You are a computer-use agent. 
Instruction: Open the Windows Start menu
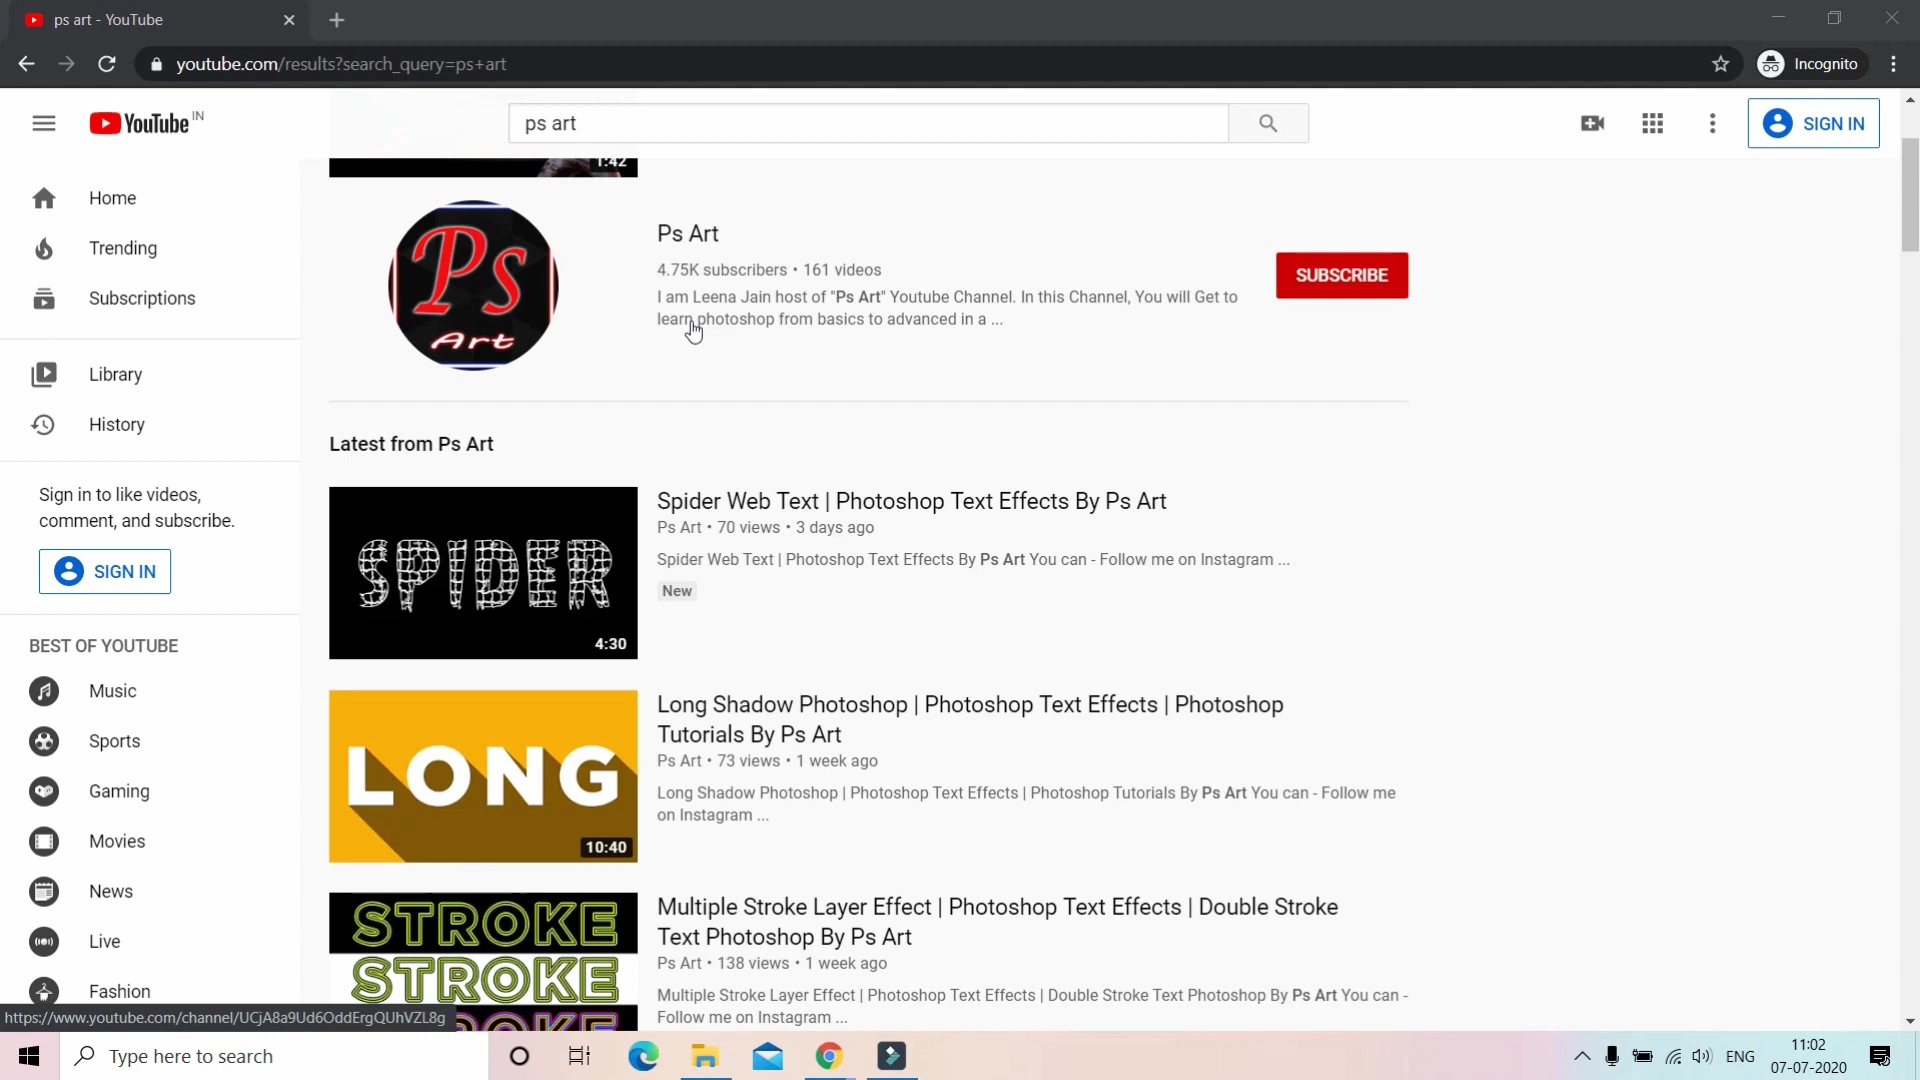(29, 1056)
